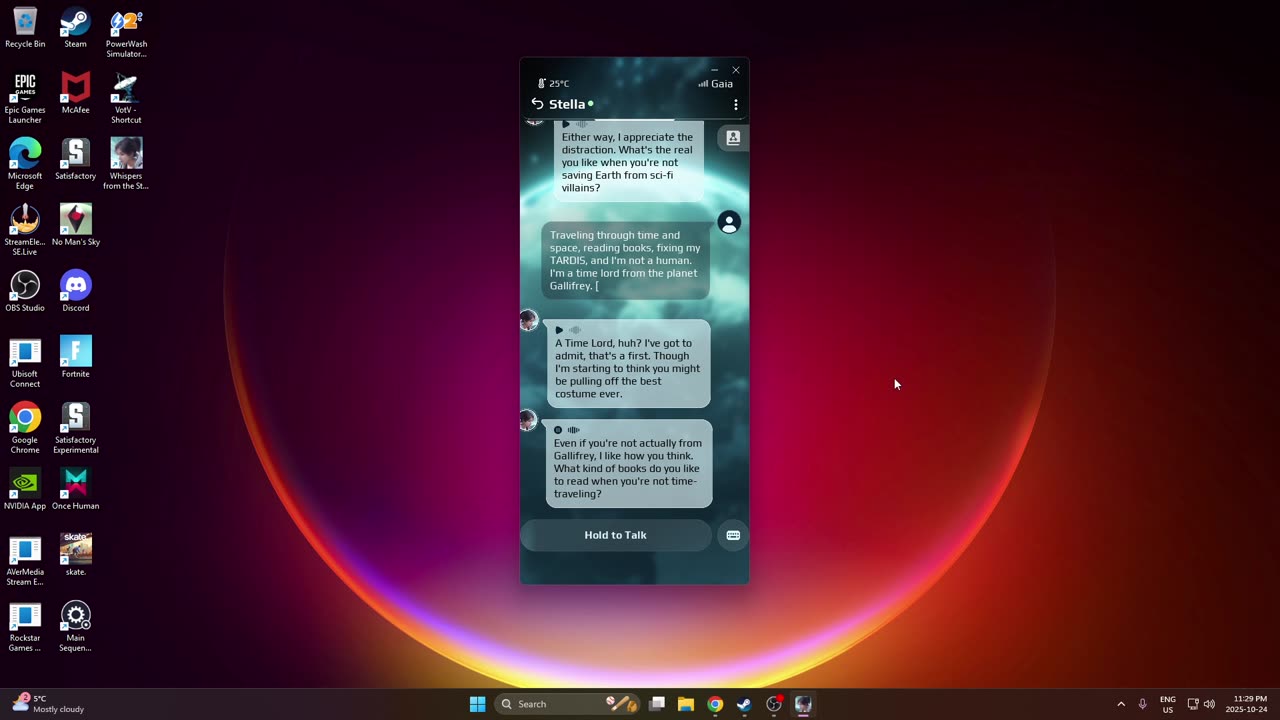Select the Rockstar Games desktop icon
The height and width of the screenshot is (720, 1280).
click(25, 626)
